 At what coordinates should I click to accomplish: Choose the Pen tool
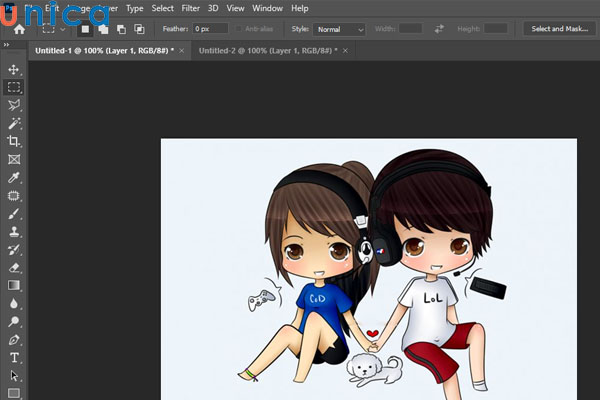pyautogui.click(x=14, y=339)
